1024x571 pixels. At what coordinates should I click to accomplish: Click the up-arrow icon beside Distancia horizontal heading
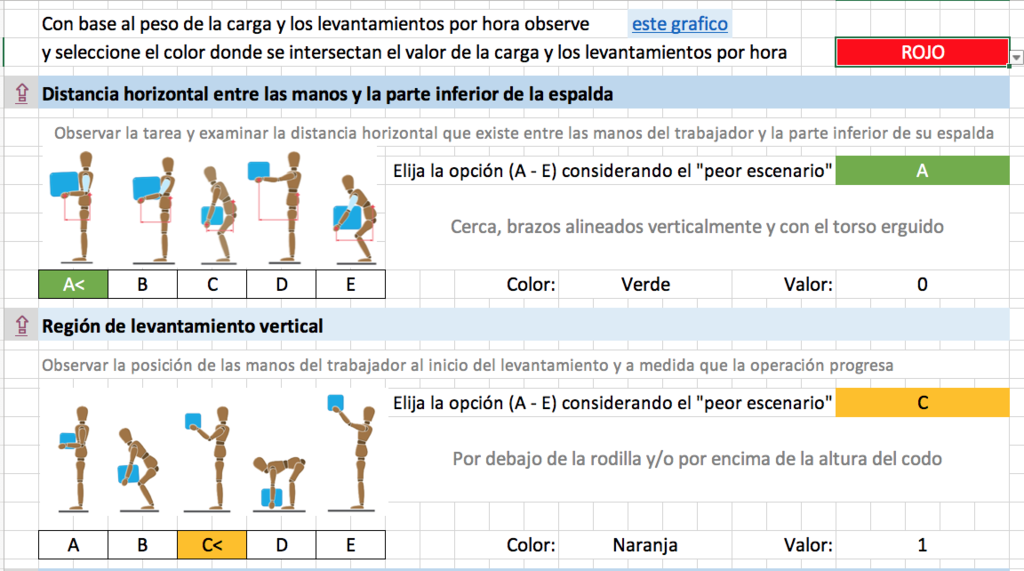click(22, 94)
